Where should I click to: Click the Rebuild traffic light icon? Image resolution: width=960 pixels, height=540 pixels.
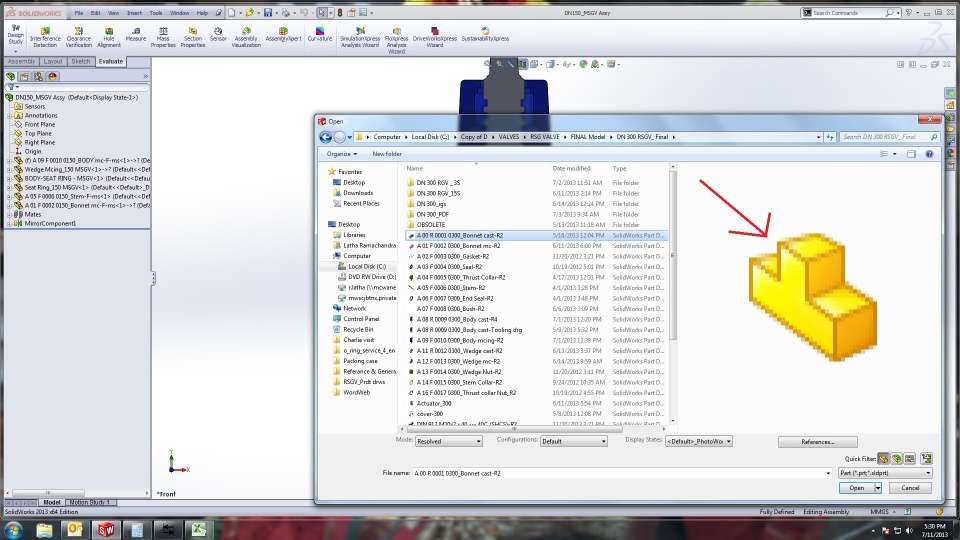(x=340, y=12)
